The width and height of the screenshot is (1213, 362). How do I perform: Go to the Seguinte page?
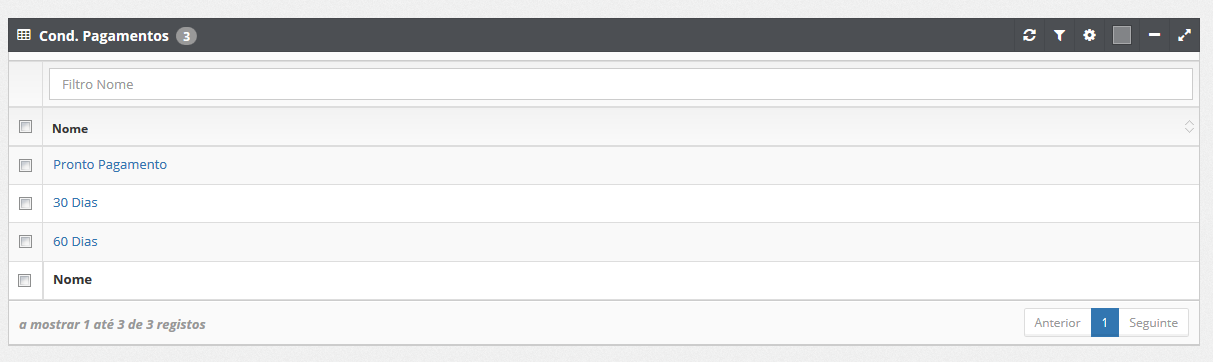(1154, 323)
